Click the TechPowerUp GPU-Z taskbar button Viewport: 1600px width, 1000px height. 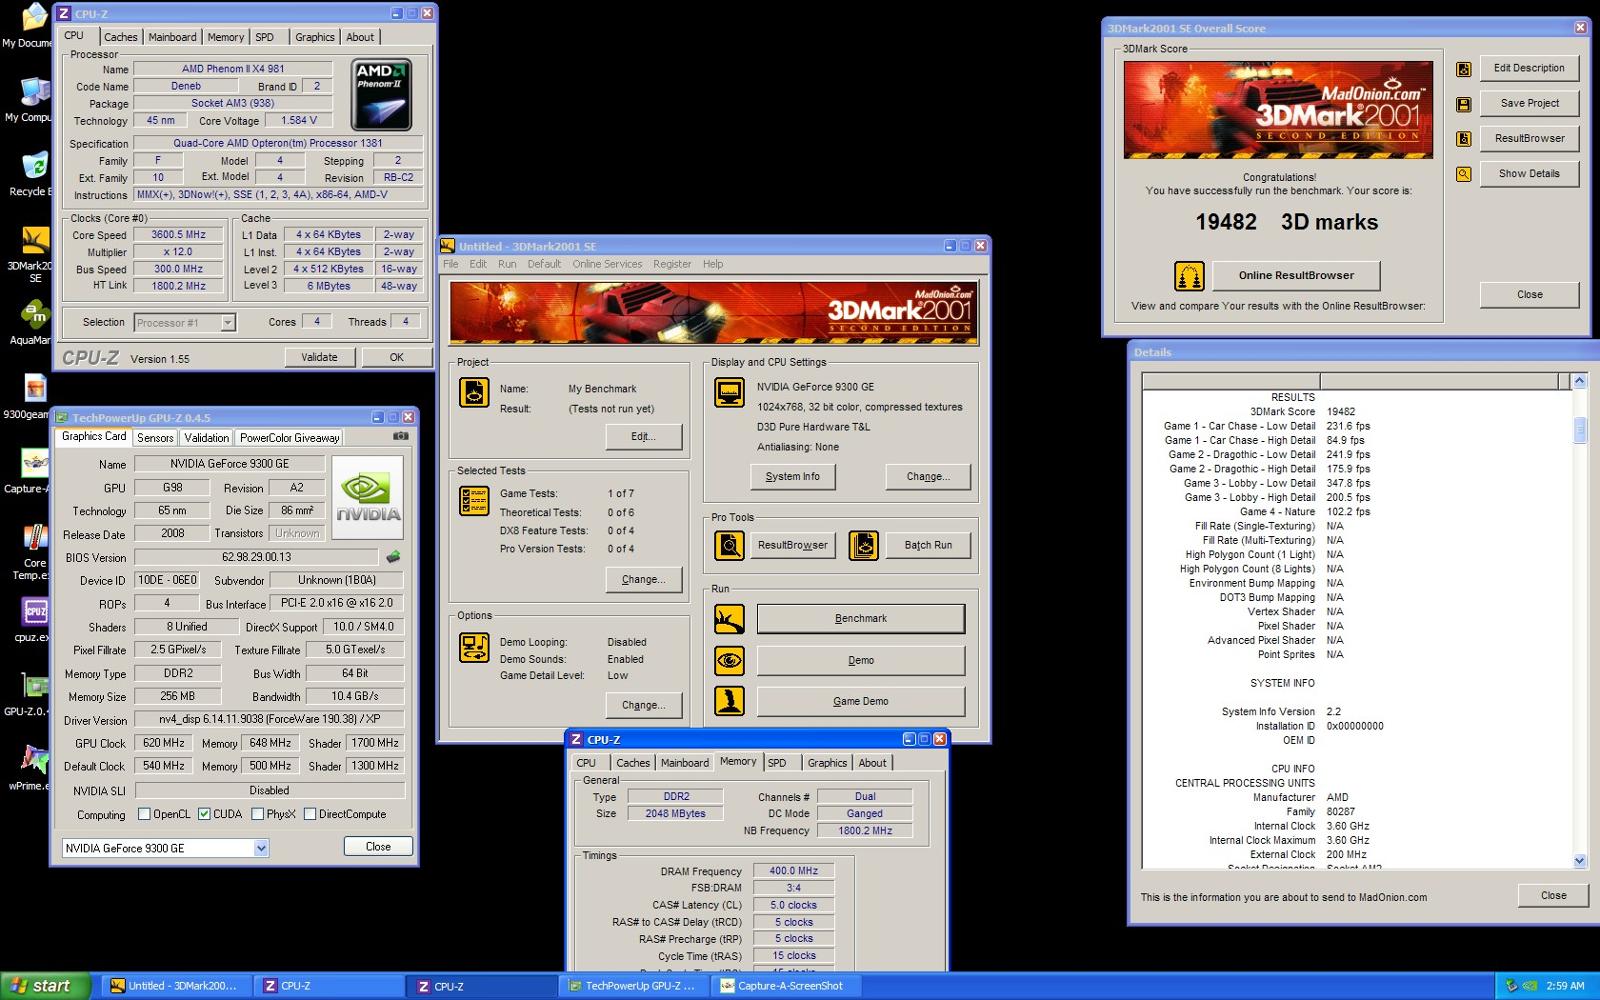pos(634,986)
